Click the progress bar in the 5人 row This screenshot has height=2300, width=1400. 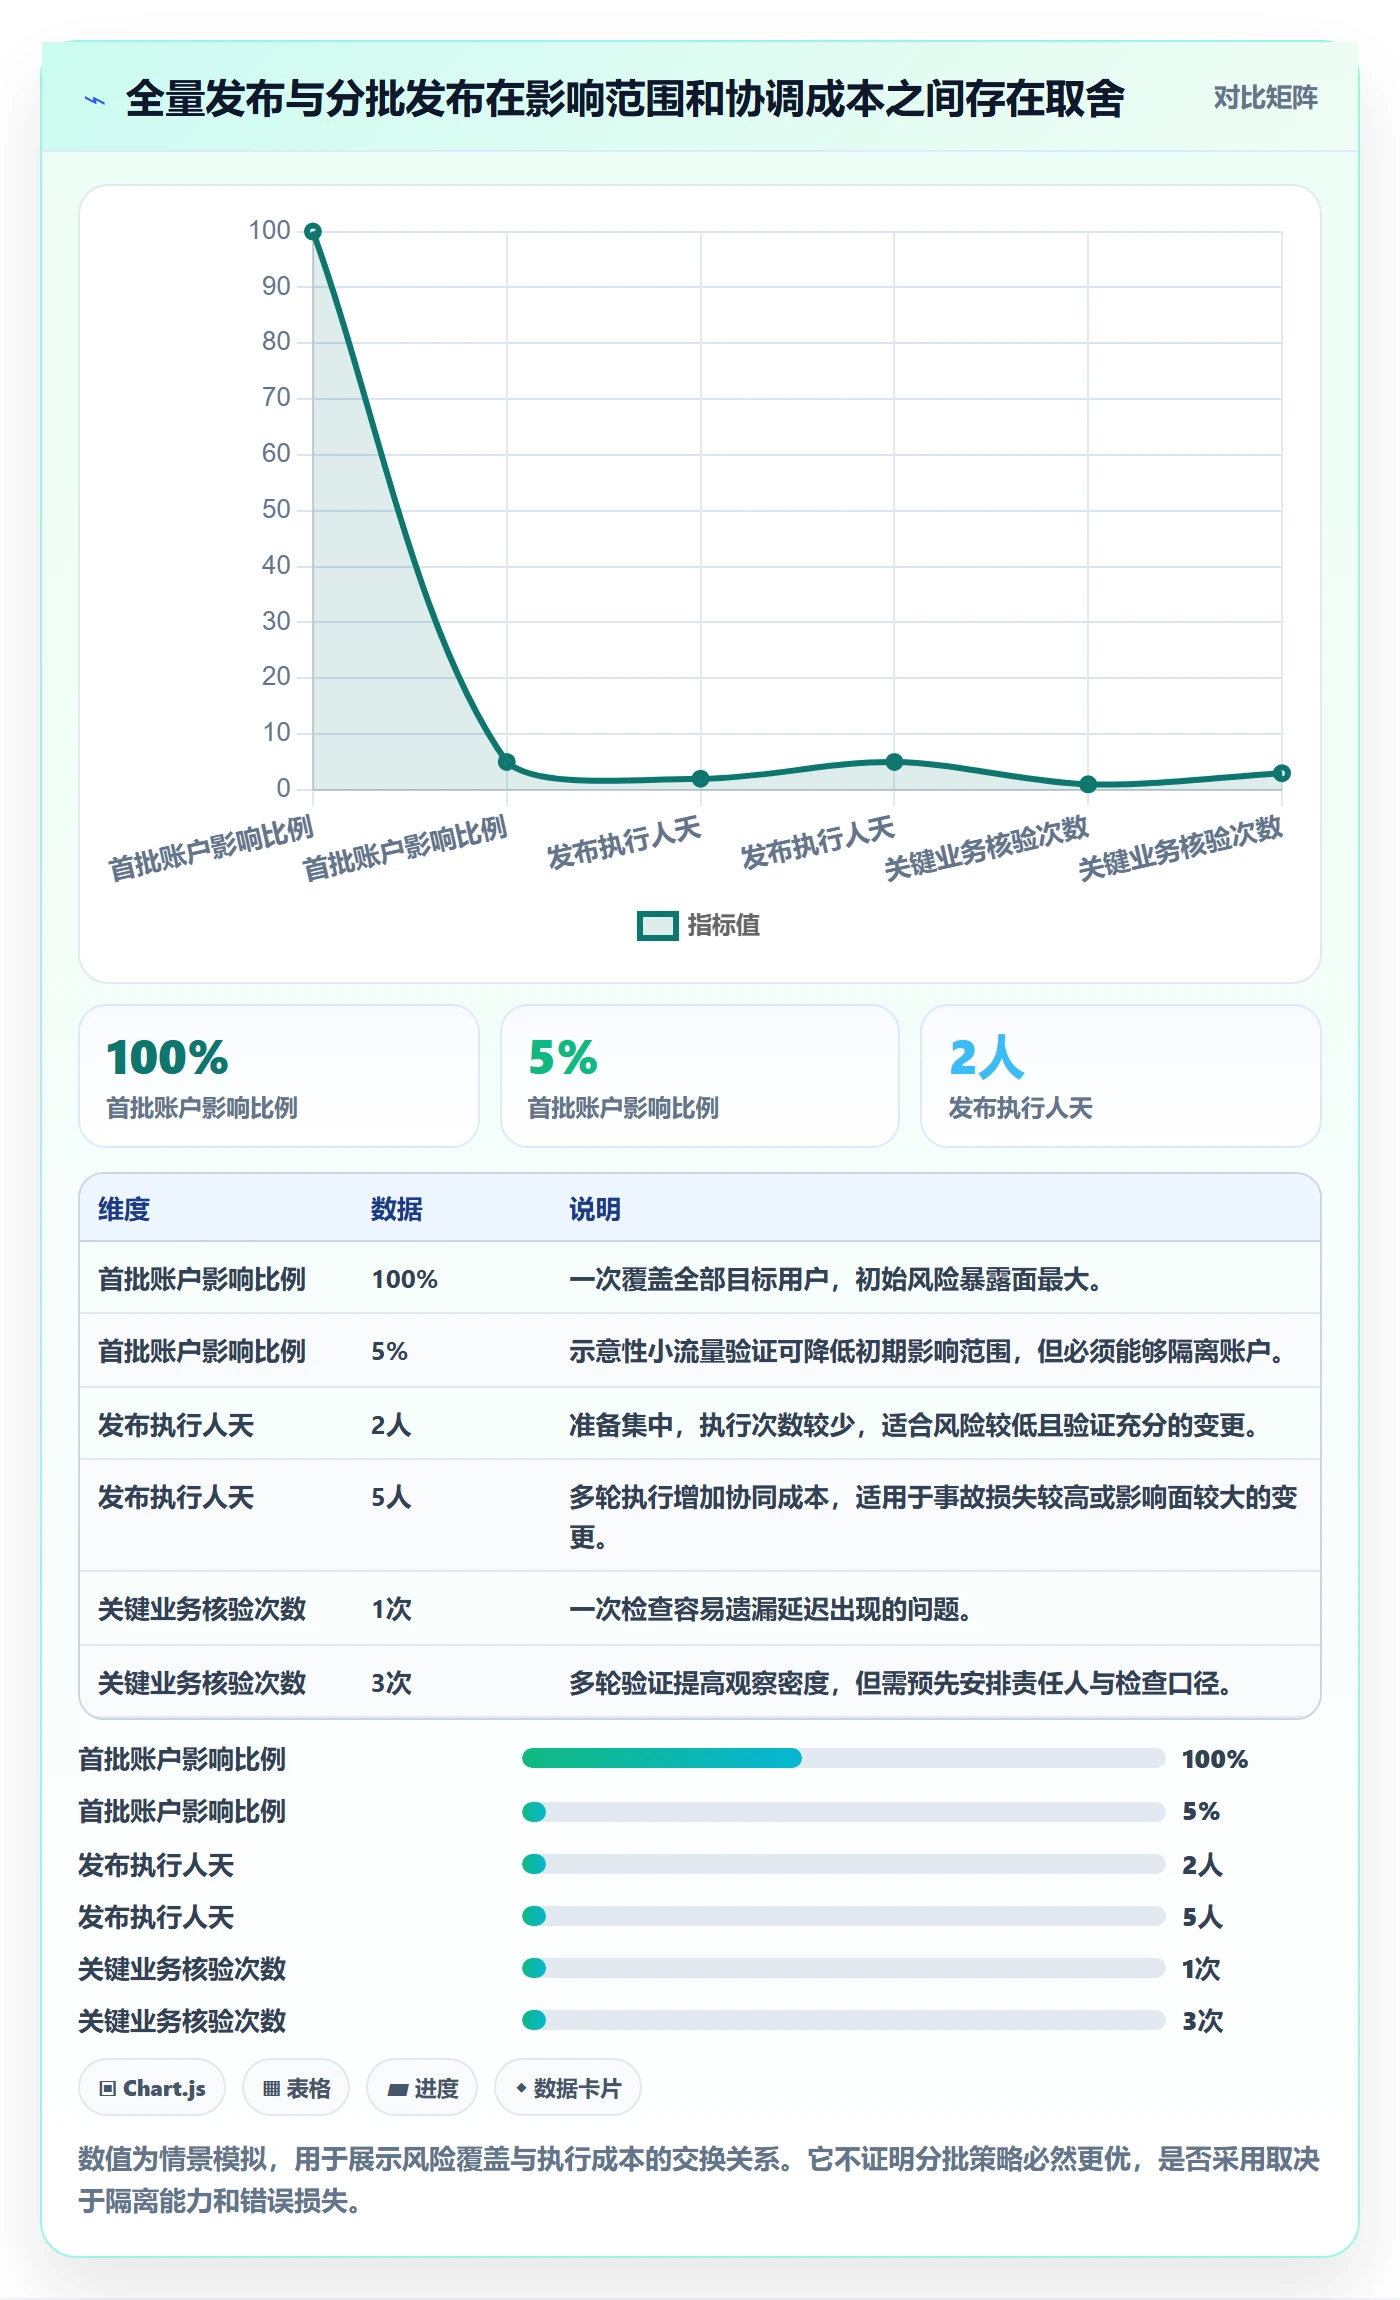(x=843, y=1916)
